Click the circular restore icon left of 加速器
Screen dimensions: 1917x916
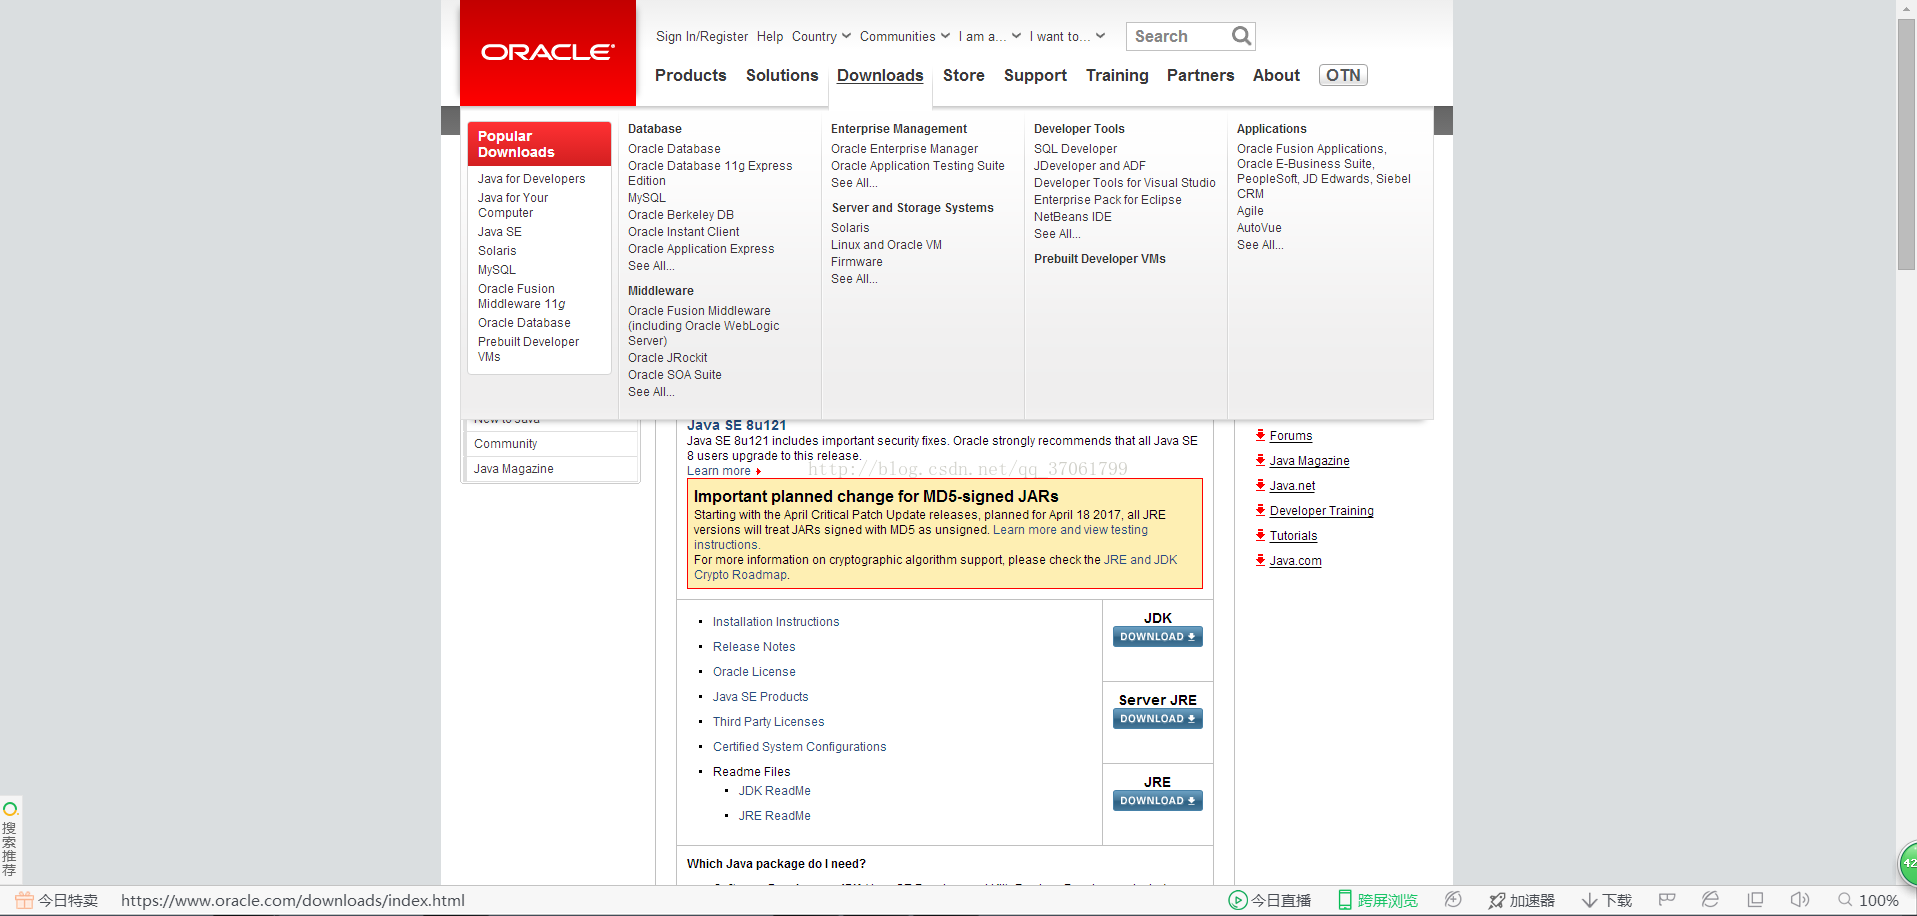coord(1453,900)
